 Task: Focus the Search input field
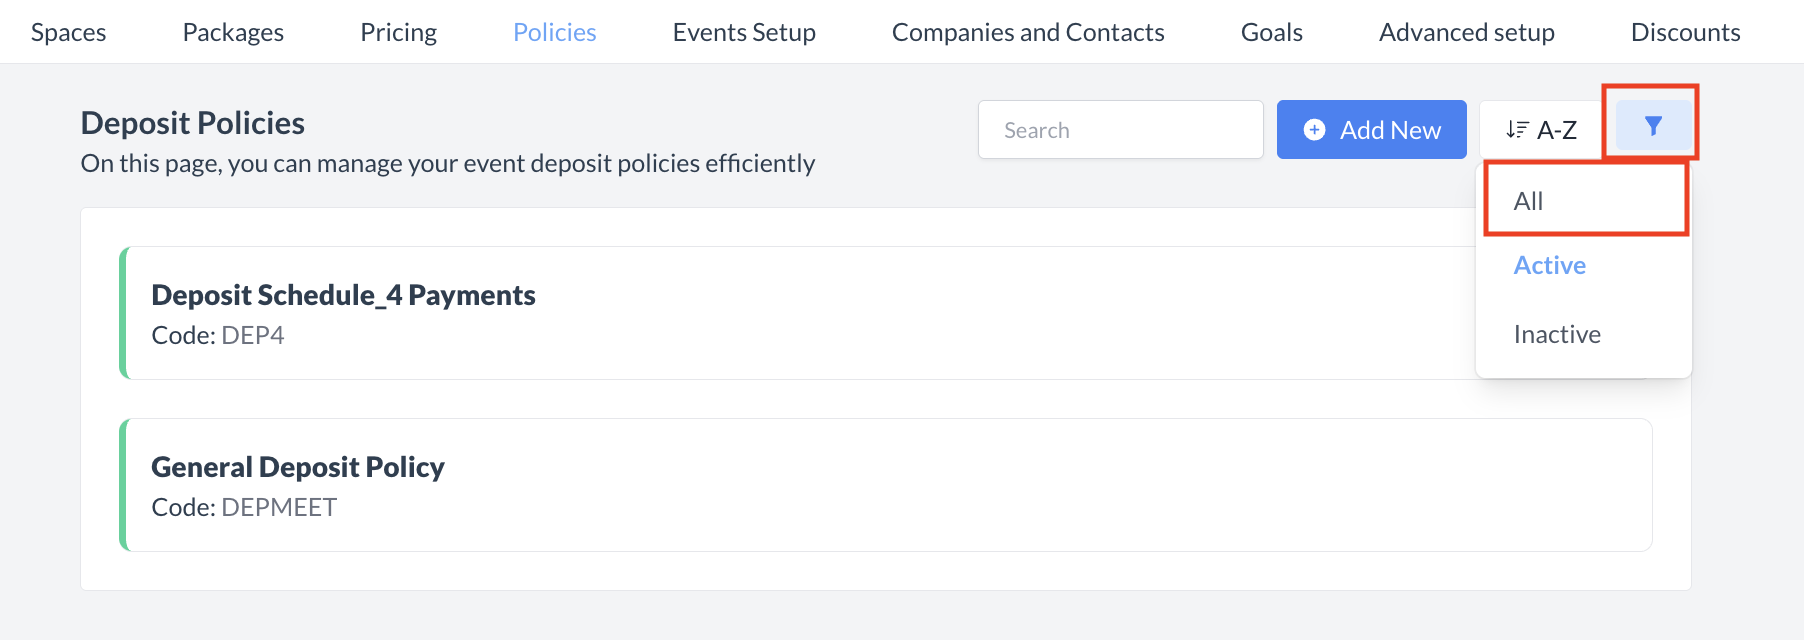click(x=1120, y=130)
